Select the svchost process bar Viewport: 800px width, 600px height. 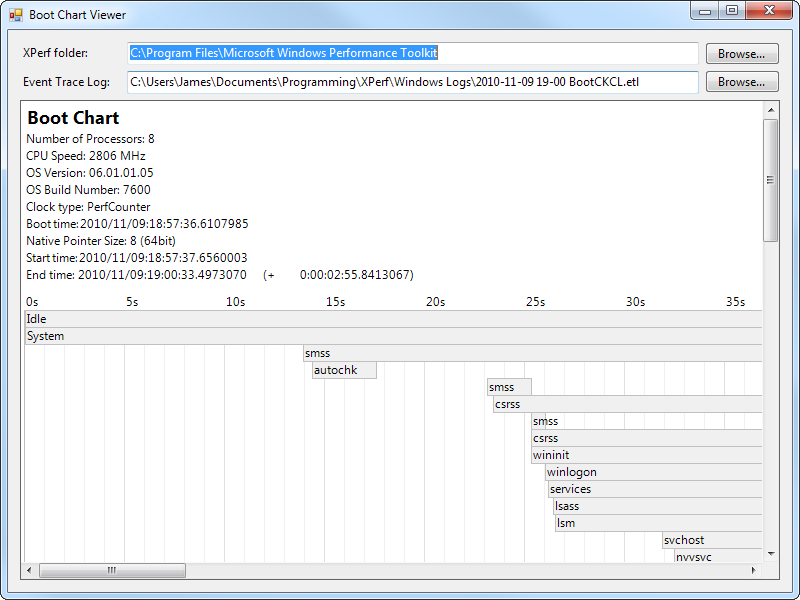[712, 540]
